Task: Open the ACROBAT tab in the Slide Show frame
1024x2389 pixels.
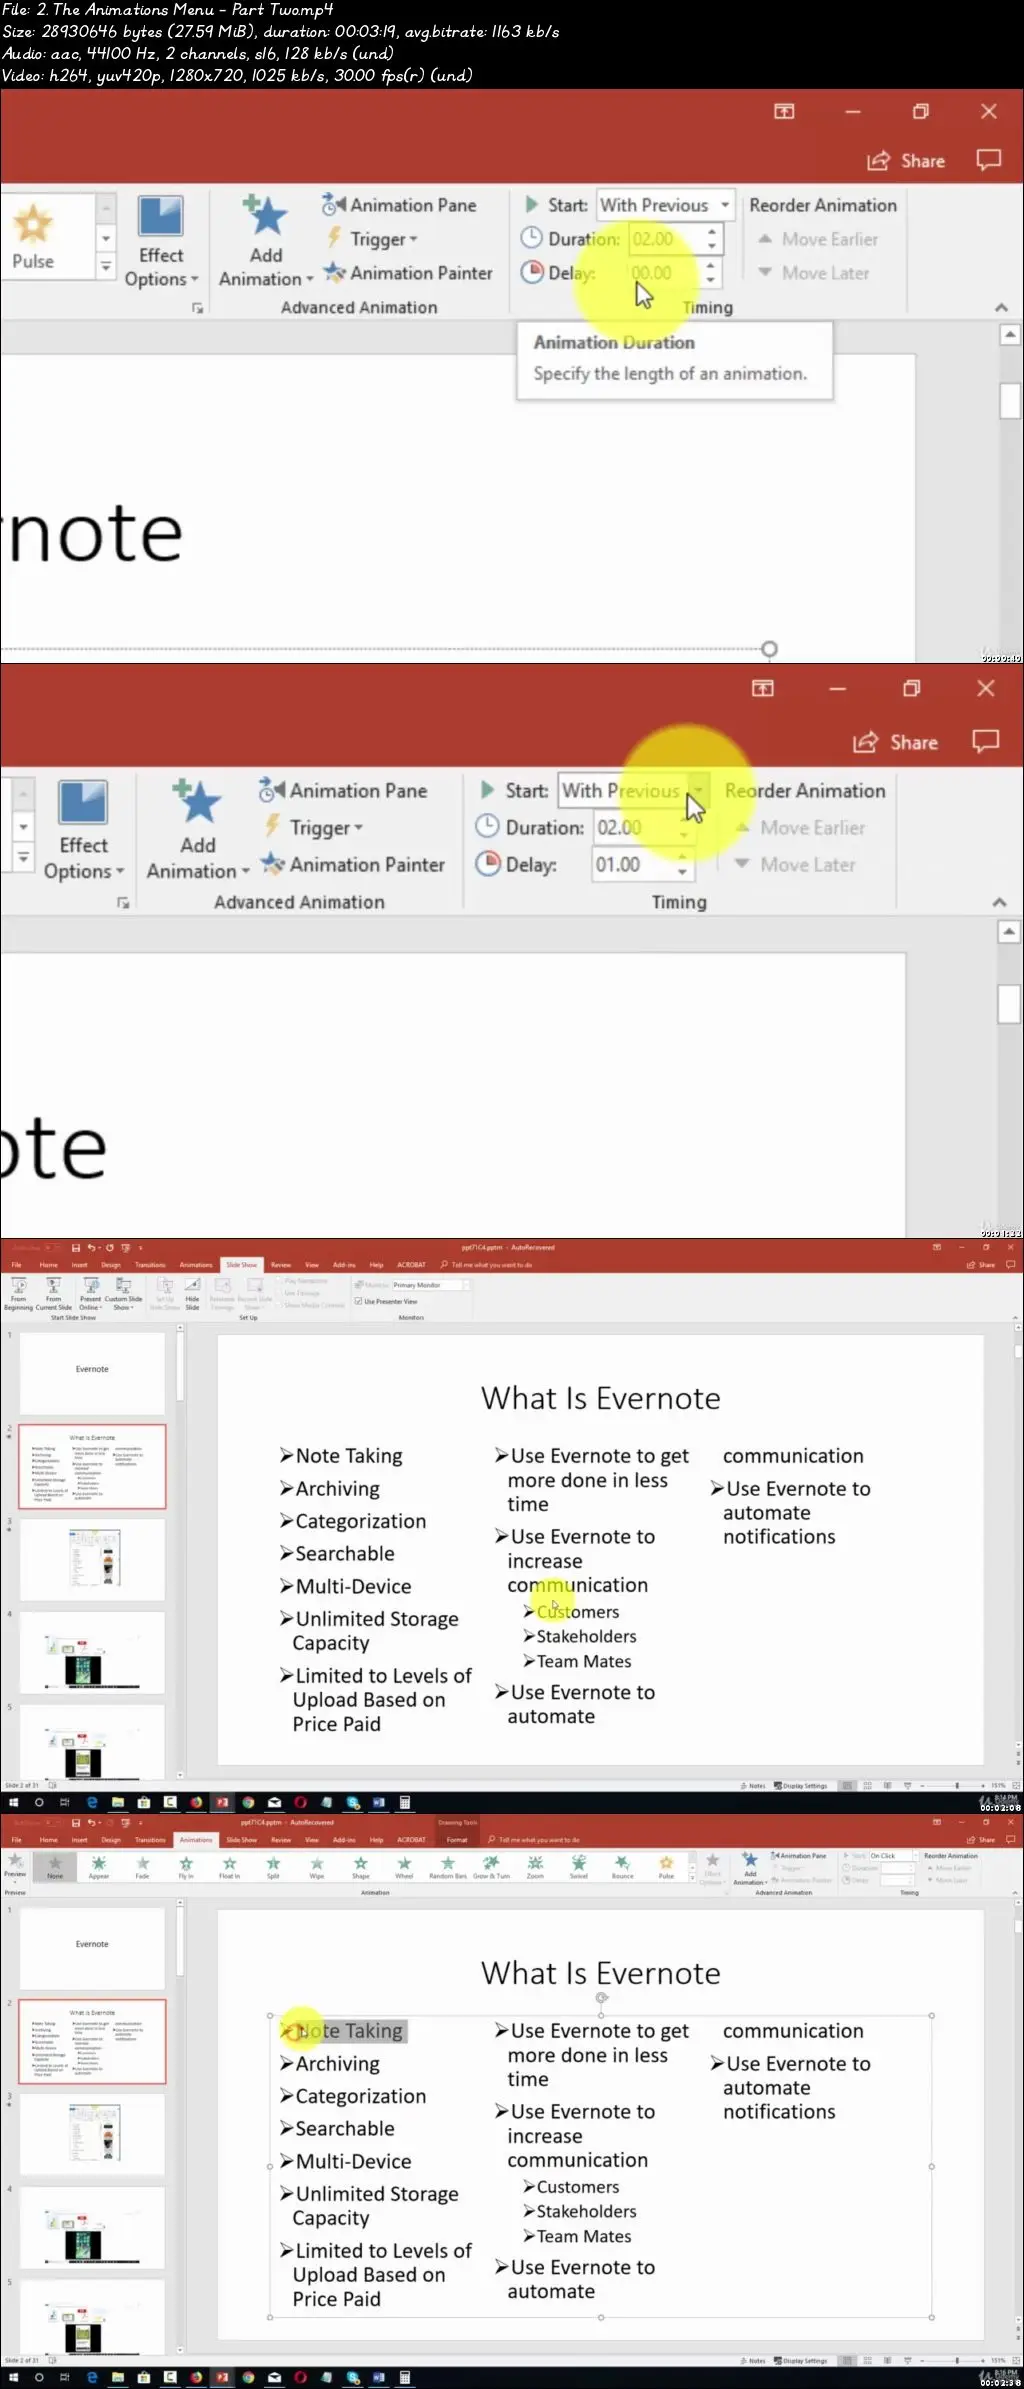Action: (411, 1265)
